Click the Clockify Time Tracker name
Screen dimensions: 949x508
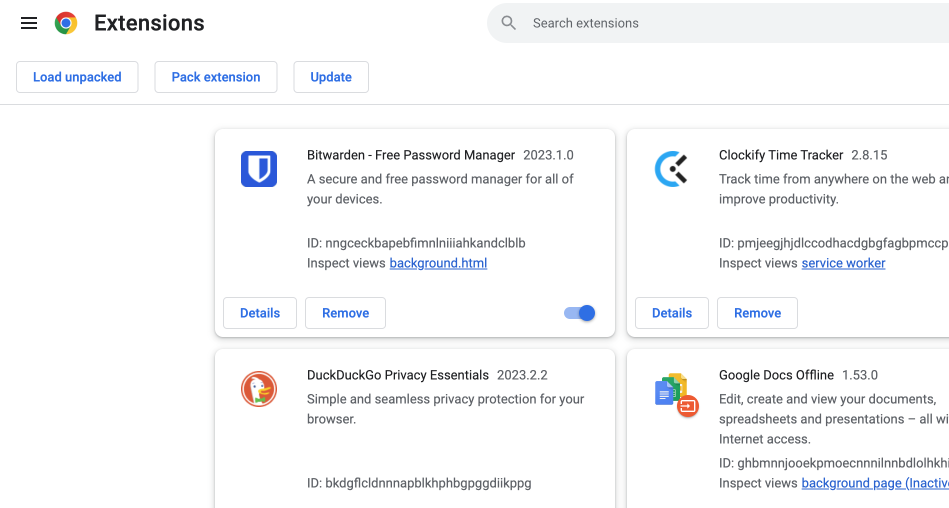click(781, 155)
